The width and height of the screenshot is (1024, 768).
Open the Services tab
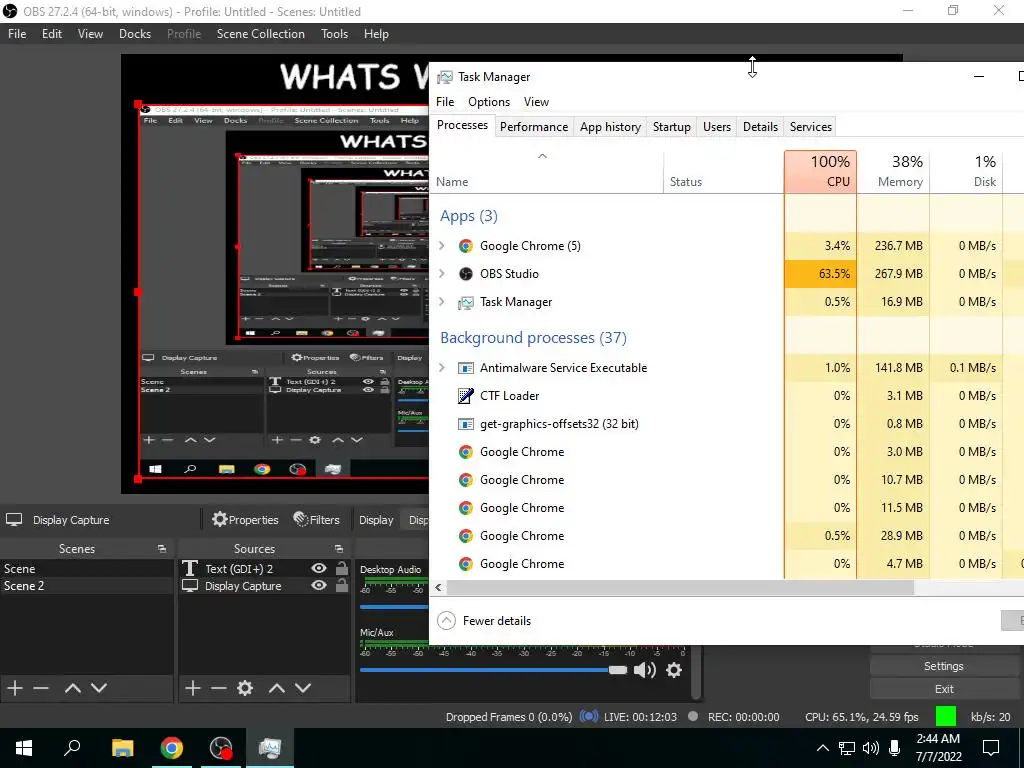[810, 127]
